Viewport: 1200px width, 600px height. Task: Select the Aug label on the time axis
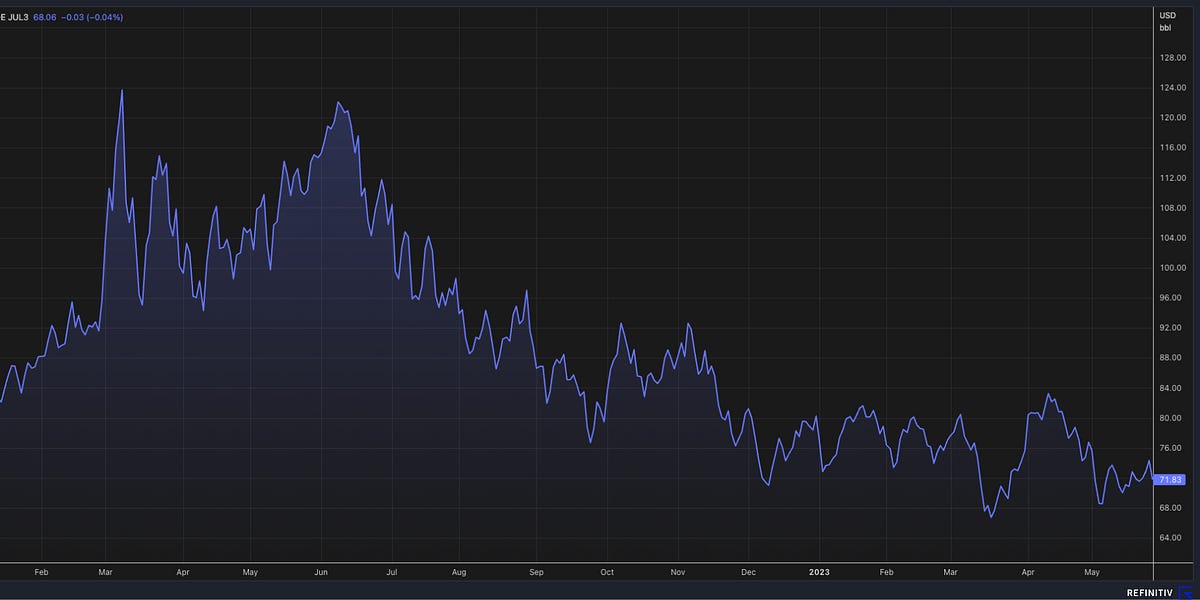(459, 572)
